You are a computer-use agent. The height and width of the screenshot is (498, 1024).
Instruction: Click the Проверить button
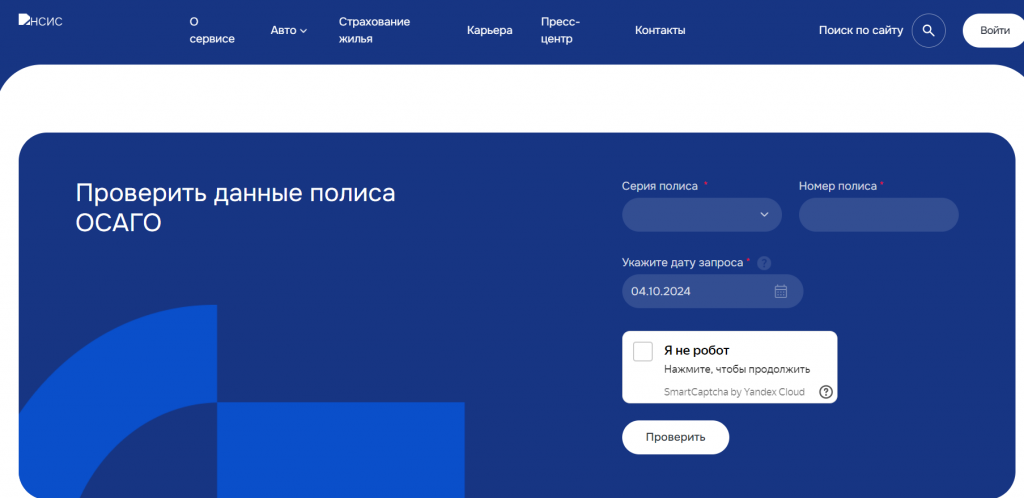pos(675,437)
